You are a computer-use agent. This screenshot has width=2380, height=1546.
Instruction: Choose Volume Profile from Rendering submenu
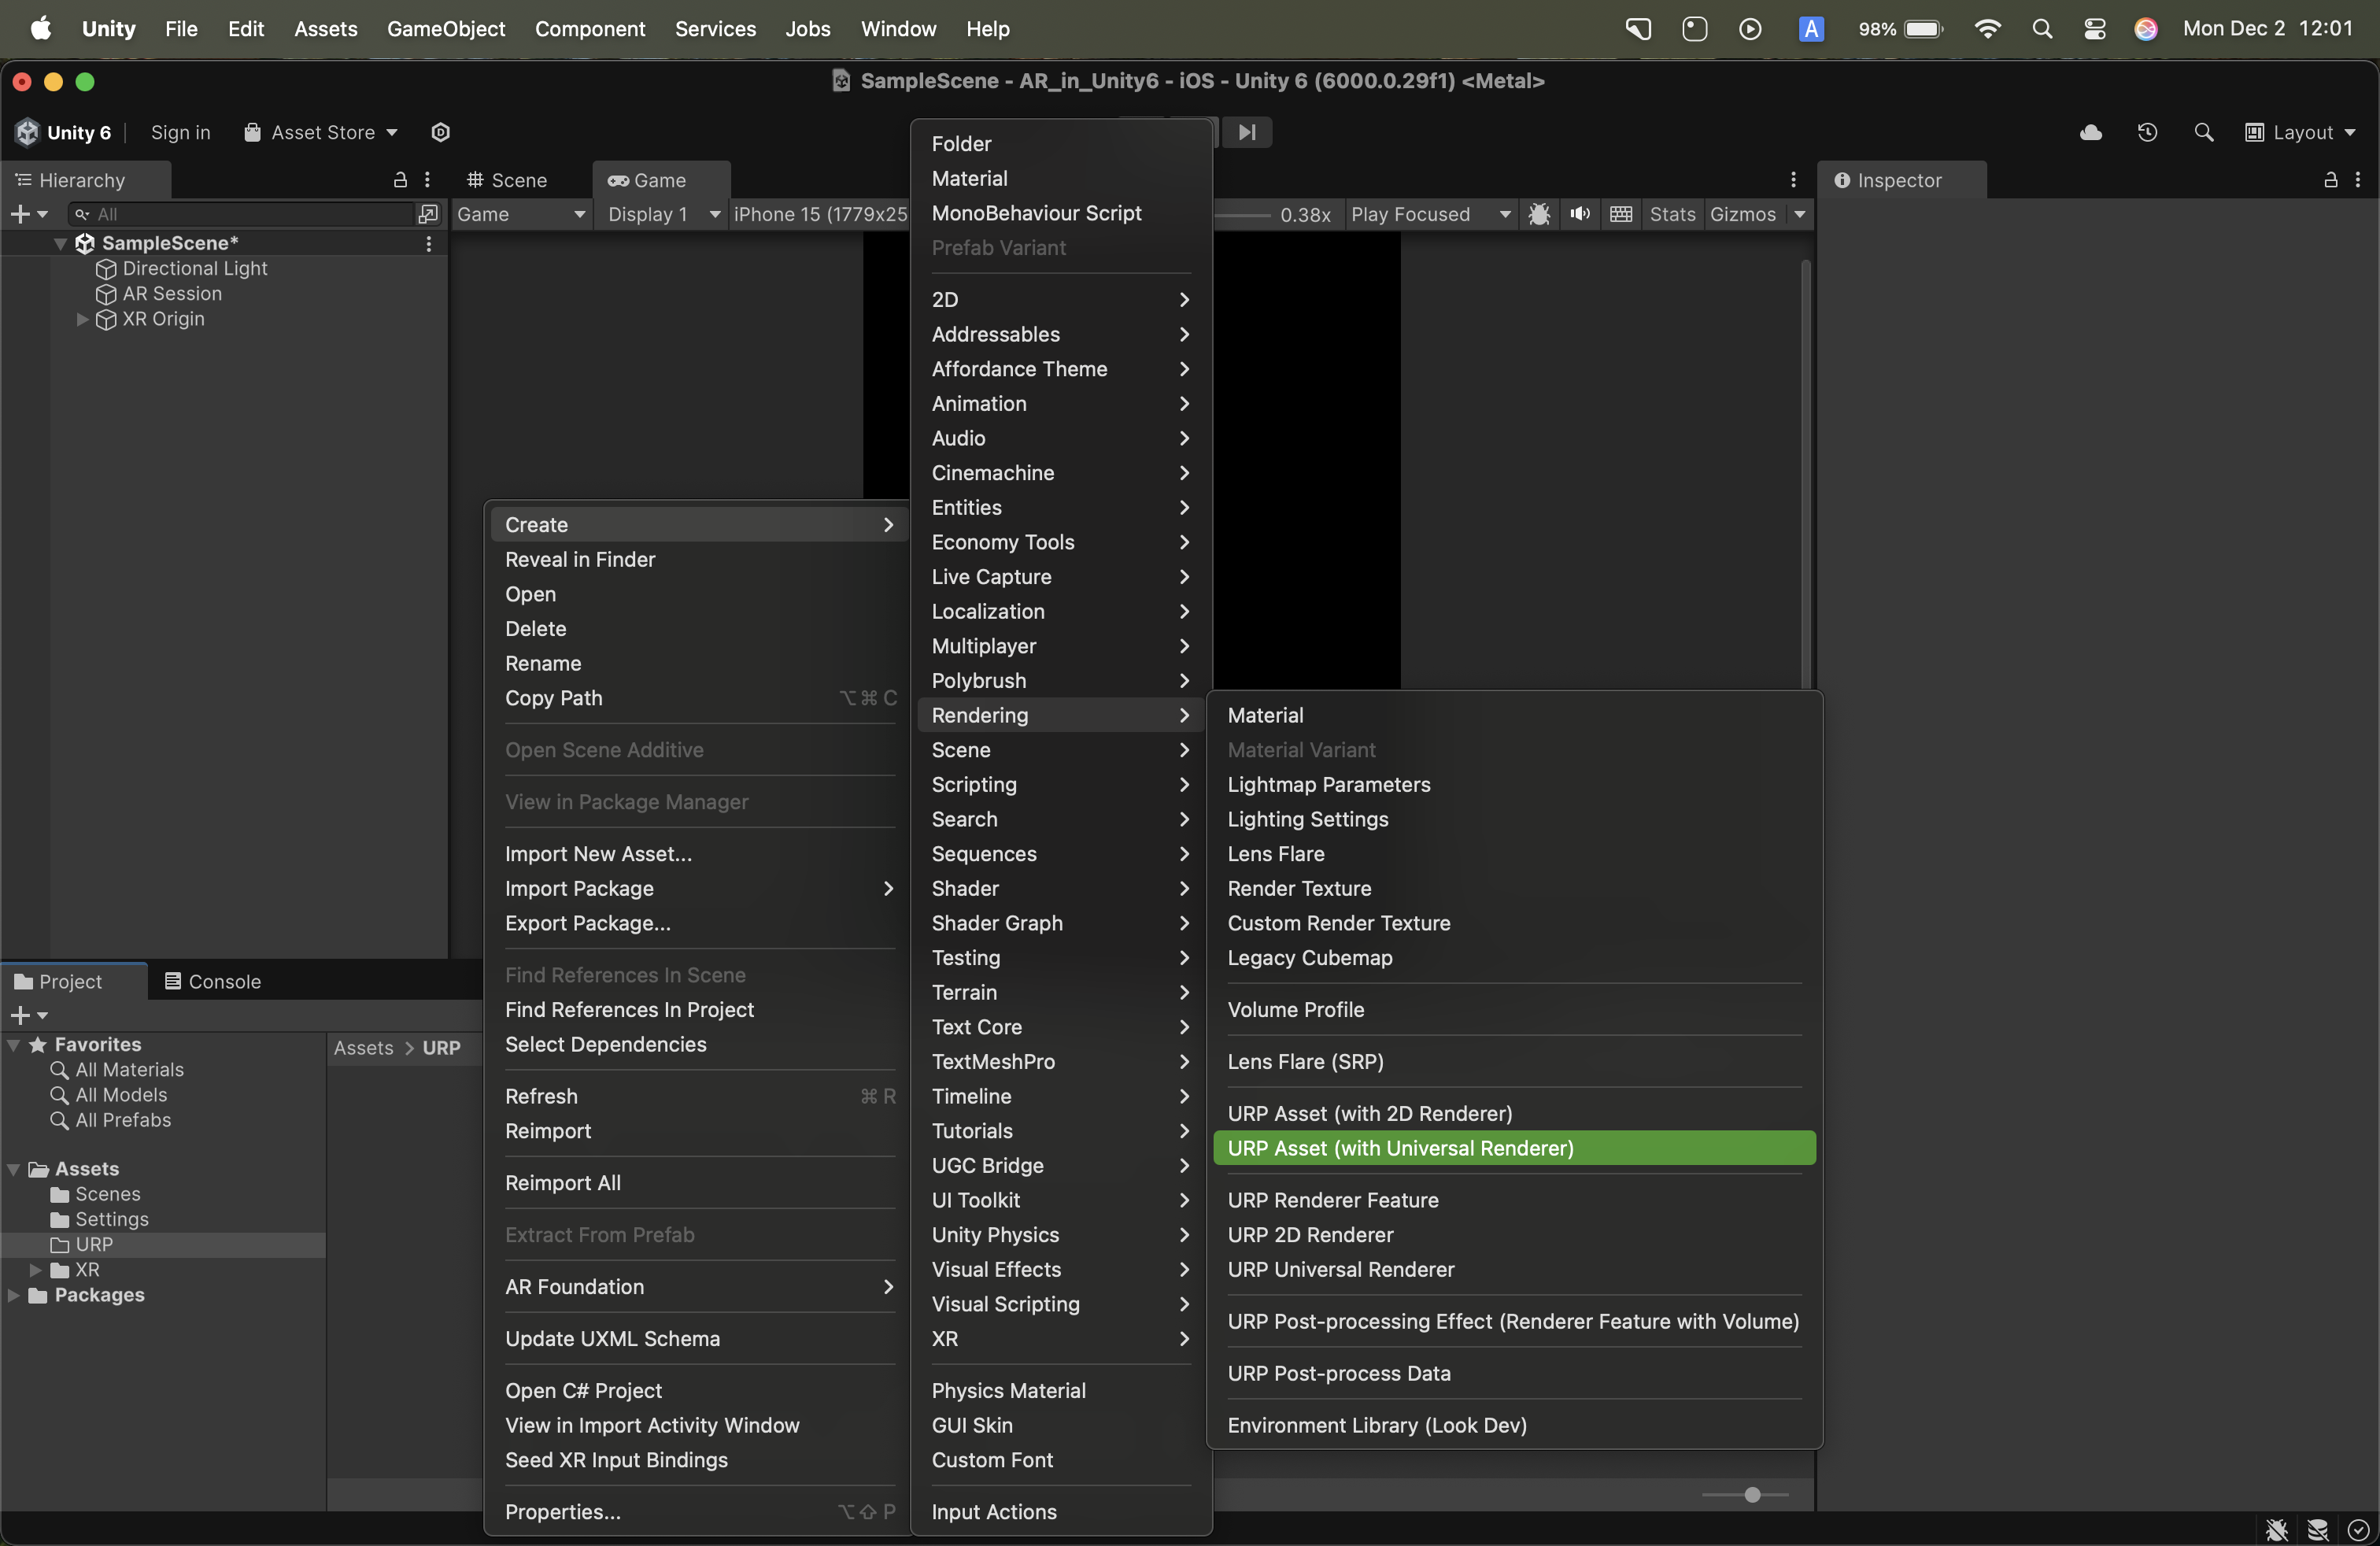(1295, 1009)
